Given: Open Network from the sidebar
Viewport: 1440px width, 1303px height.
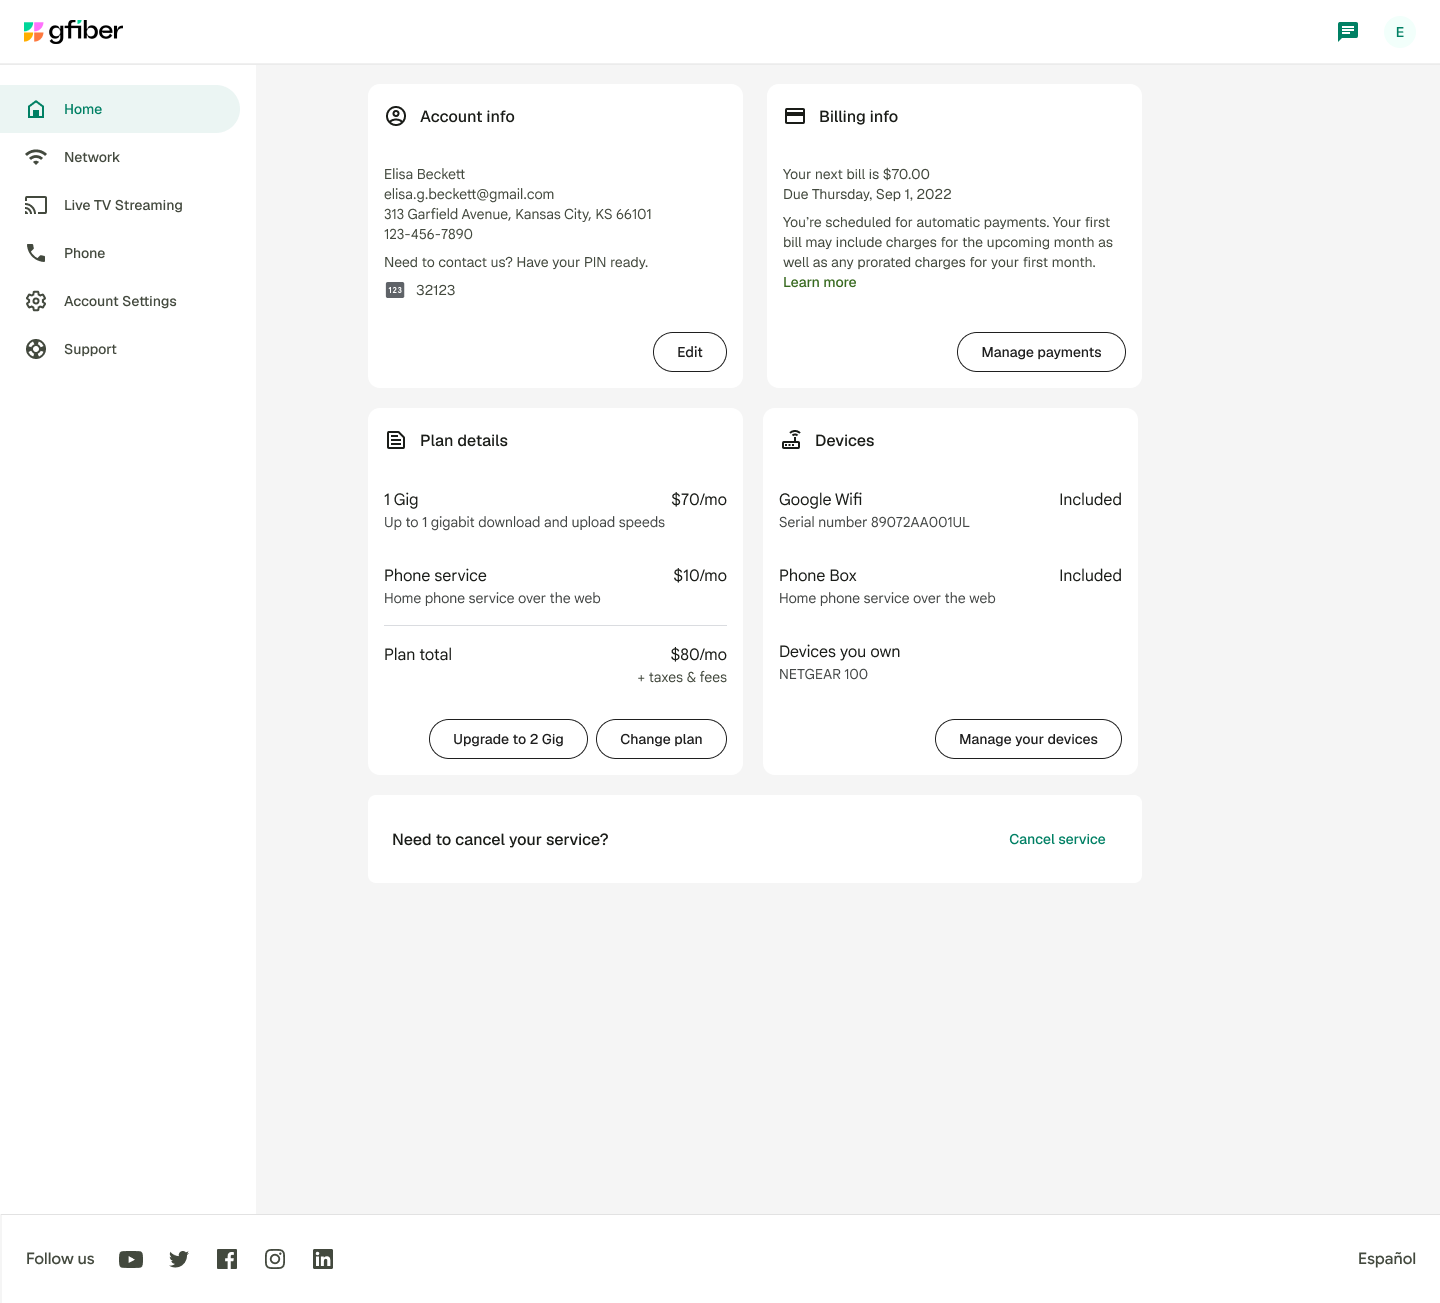Looking at the screenshot, I should click(x=120, y=157).
